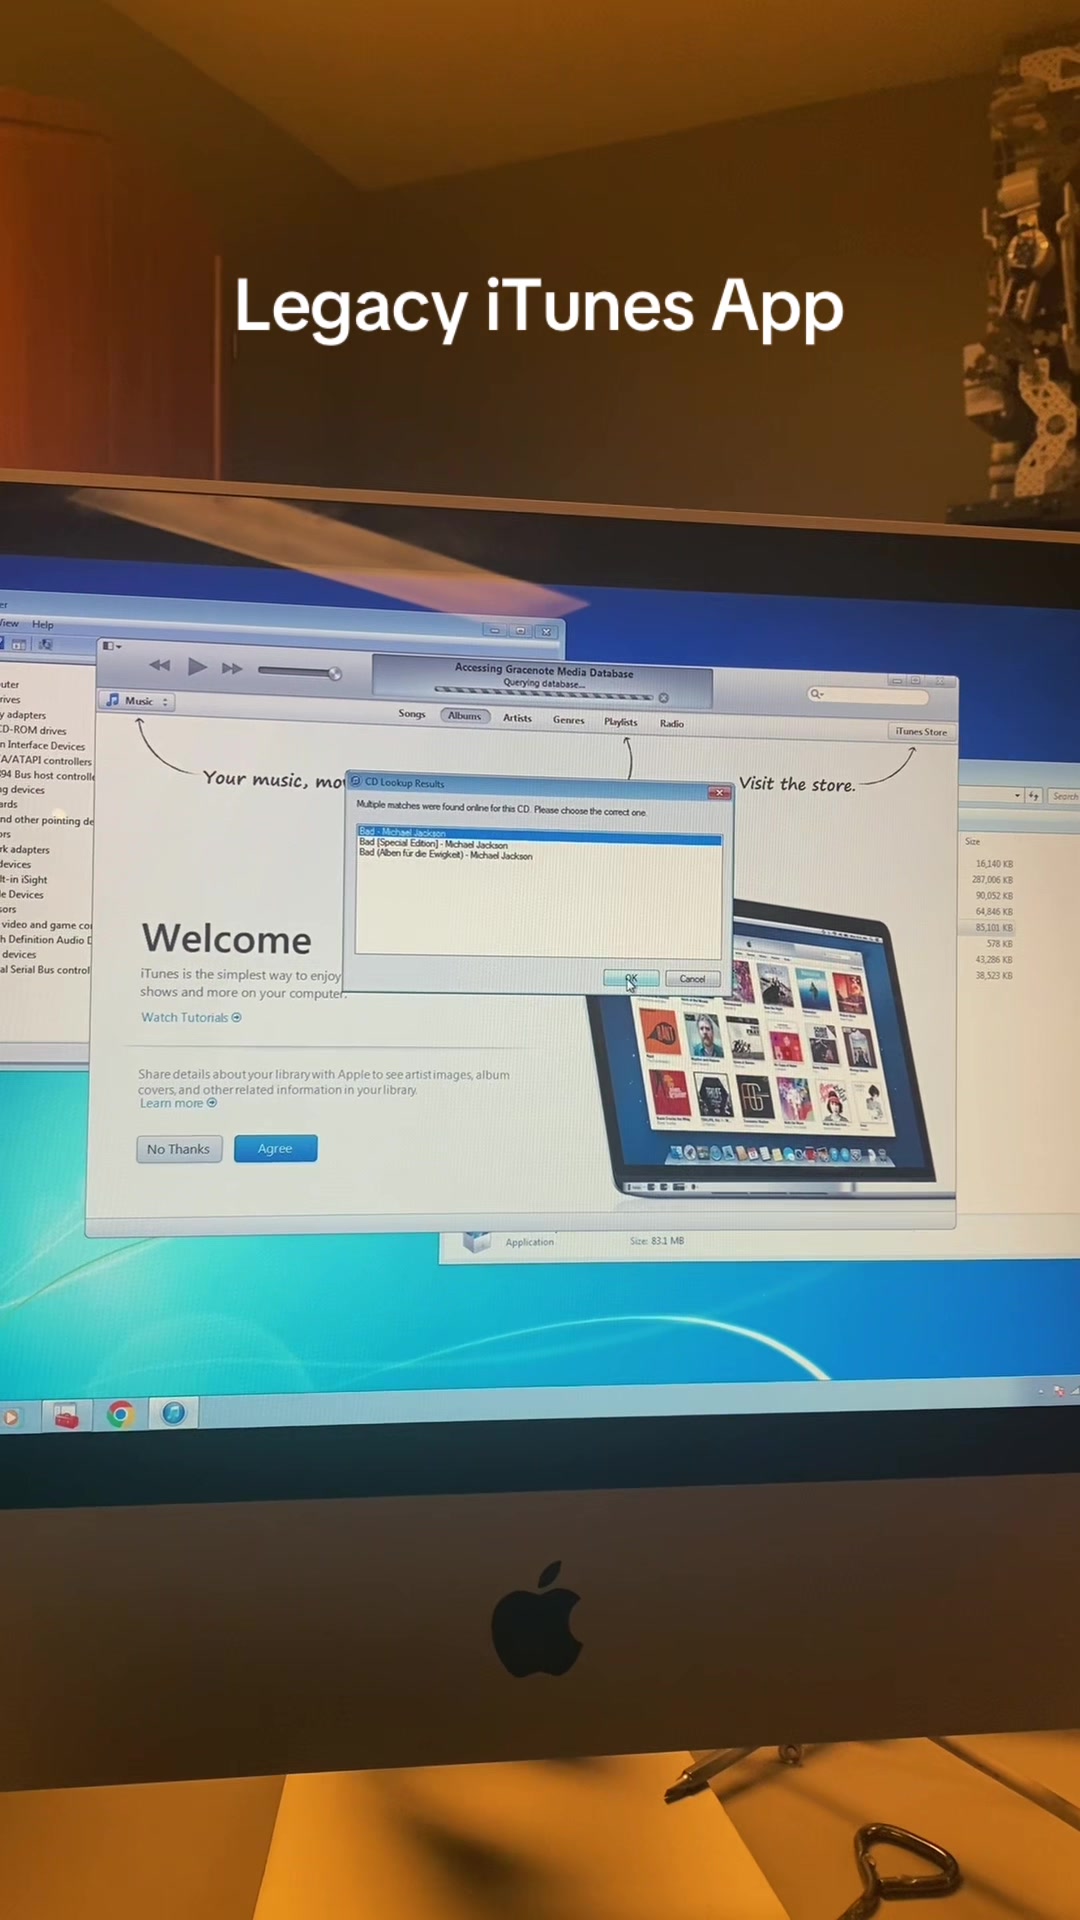Click 'Serial Bus control' tree item
This screenshot has width=1080, height=1920.
click(x=45, y=970)
